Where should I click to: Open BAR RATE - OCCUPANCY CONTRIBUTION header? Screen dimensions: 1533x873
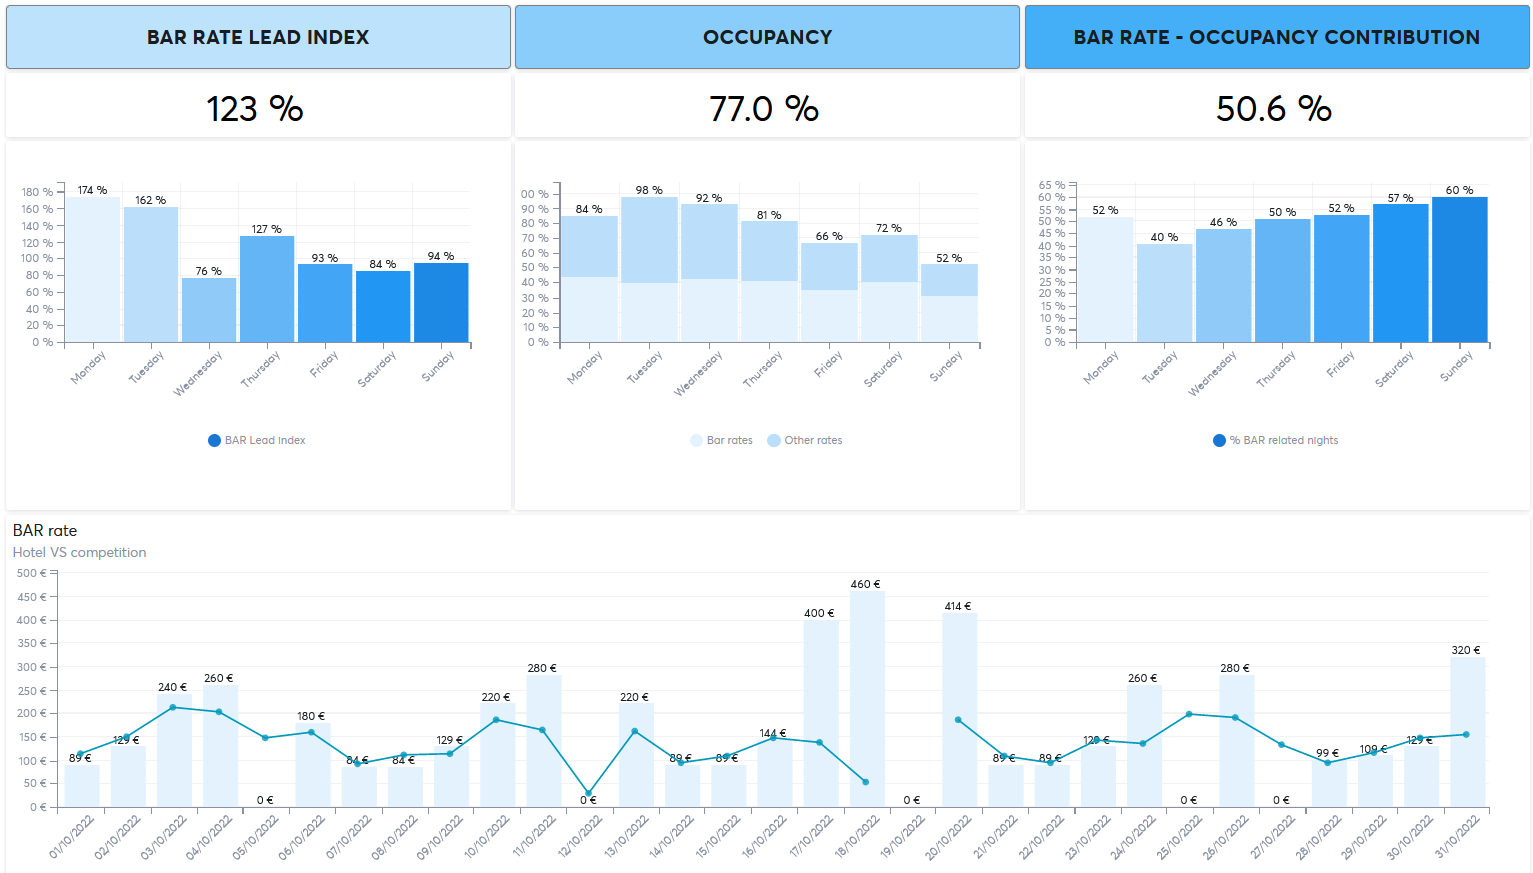(x=1277, y=37)
